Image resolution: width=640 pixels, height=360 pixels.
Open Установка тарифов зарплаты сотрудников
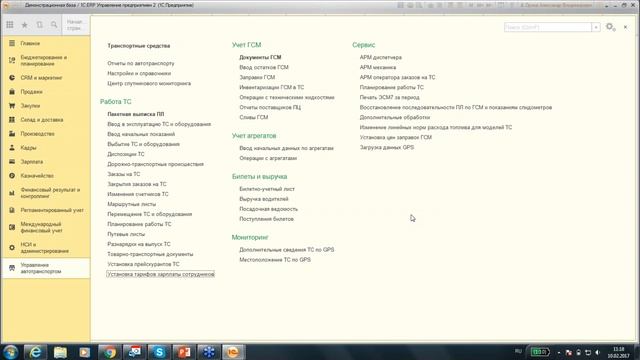(160, 274)
